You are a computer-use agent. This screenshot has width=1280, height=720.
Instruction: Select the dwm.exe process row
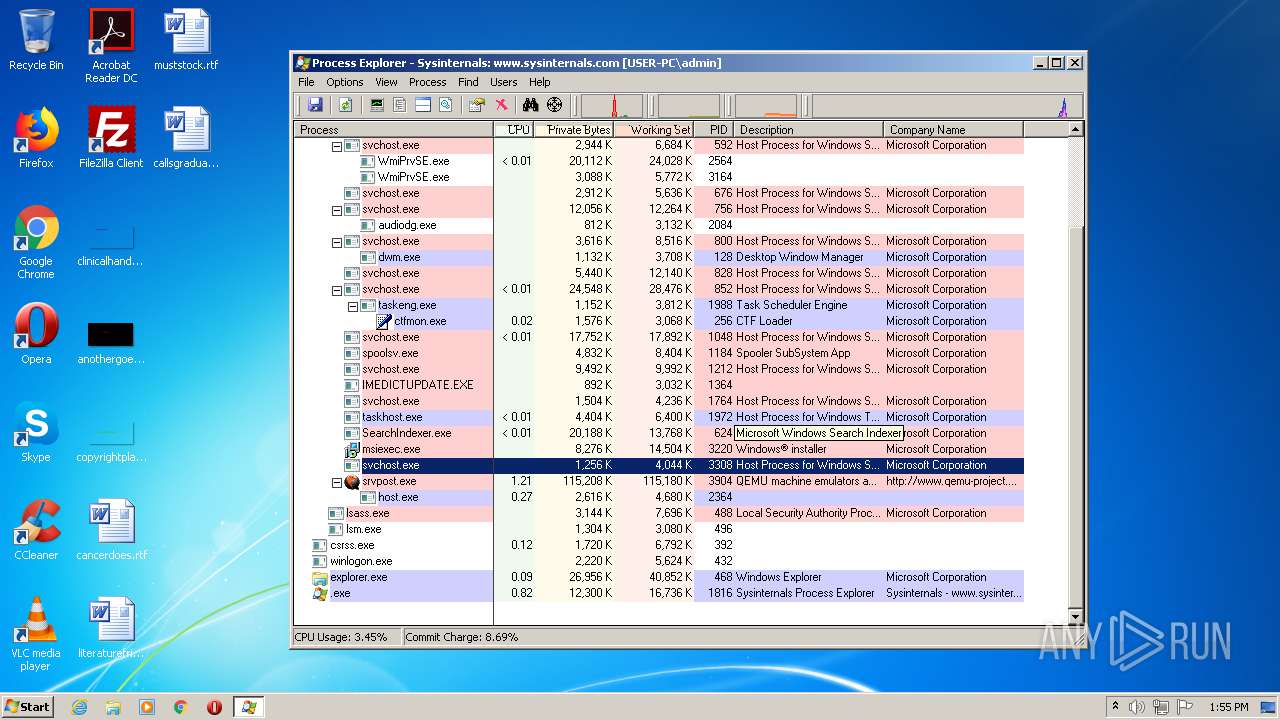659,257
